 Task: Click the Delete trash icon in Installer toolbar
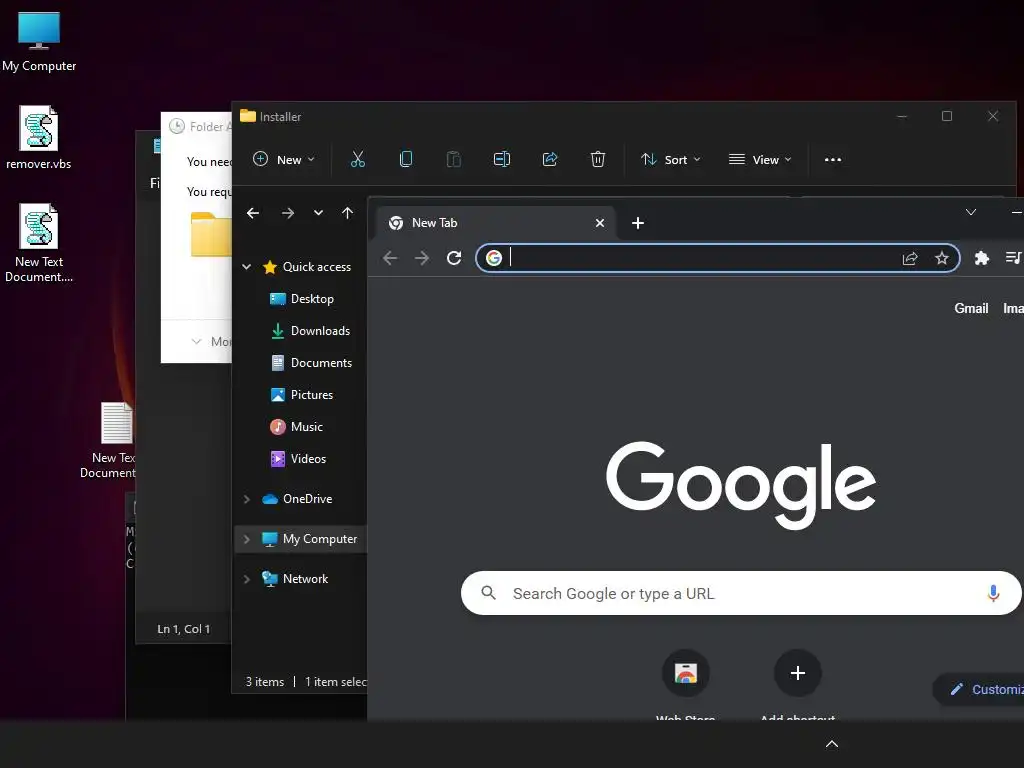(598, 159)
